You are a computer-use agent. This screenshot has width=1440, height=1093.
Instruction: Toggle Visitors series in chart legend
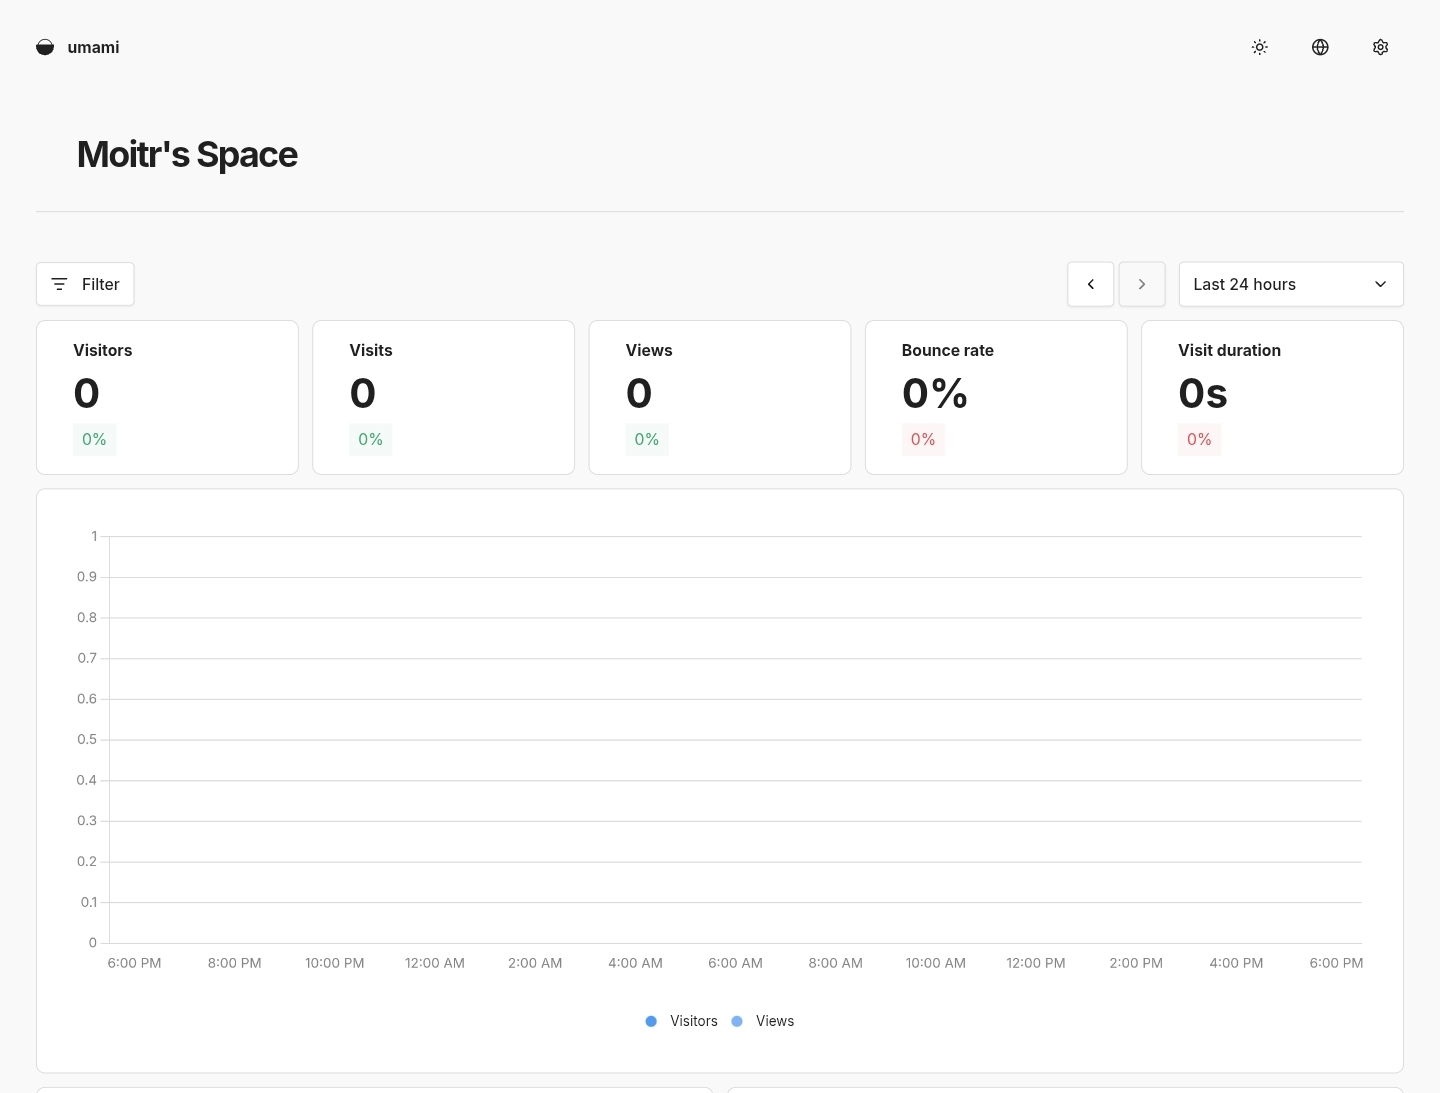pos(694,1021)
